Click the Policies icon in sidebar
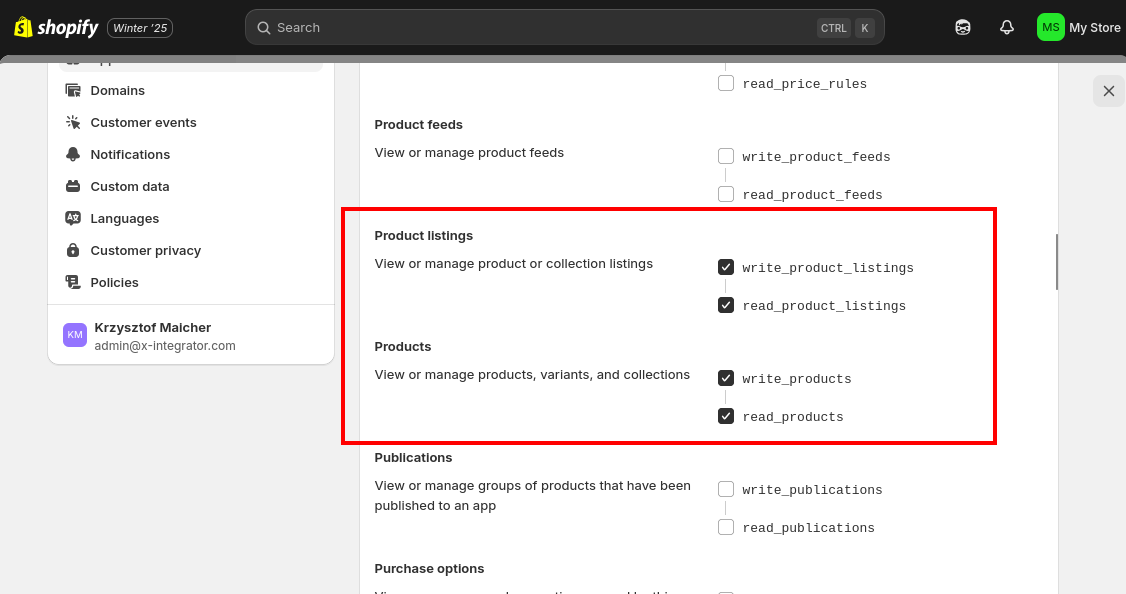Viewport: 1126px width, 594px height. (73, 282)
